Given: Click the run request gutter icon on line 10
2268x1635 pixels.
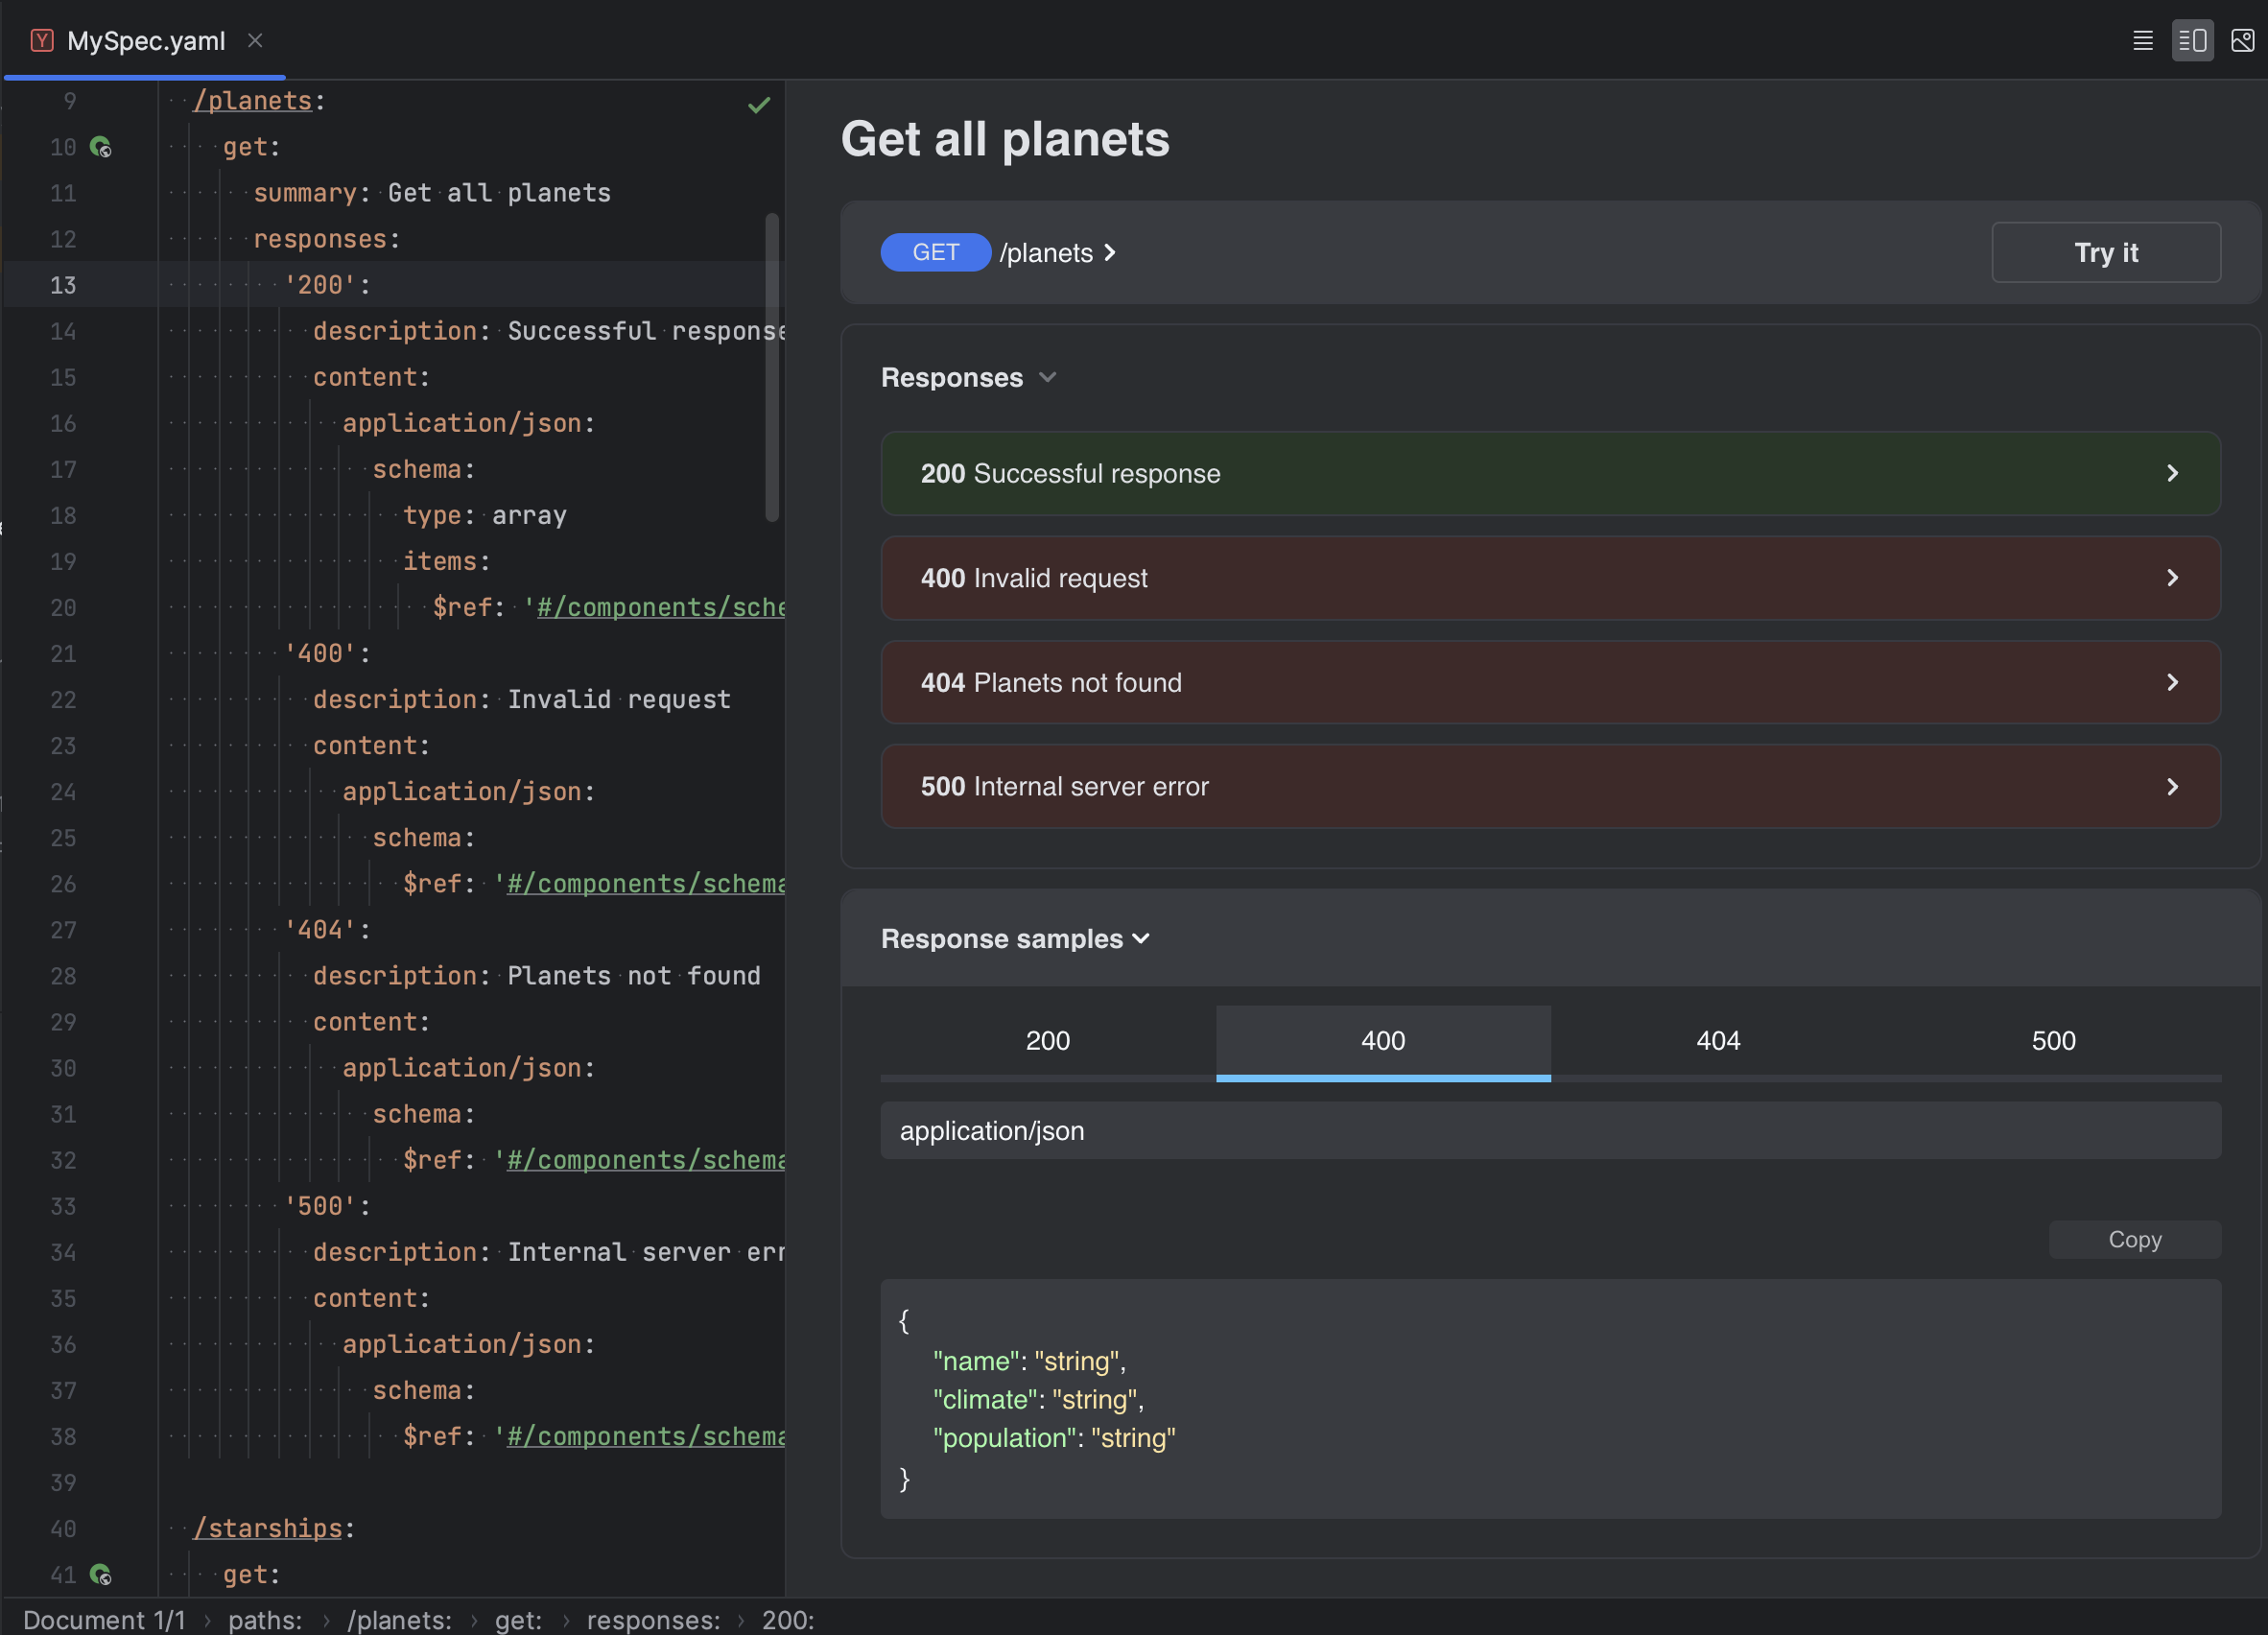Looking at the screenshot, I should click(102, 146).
